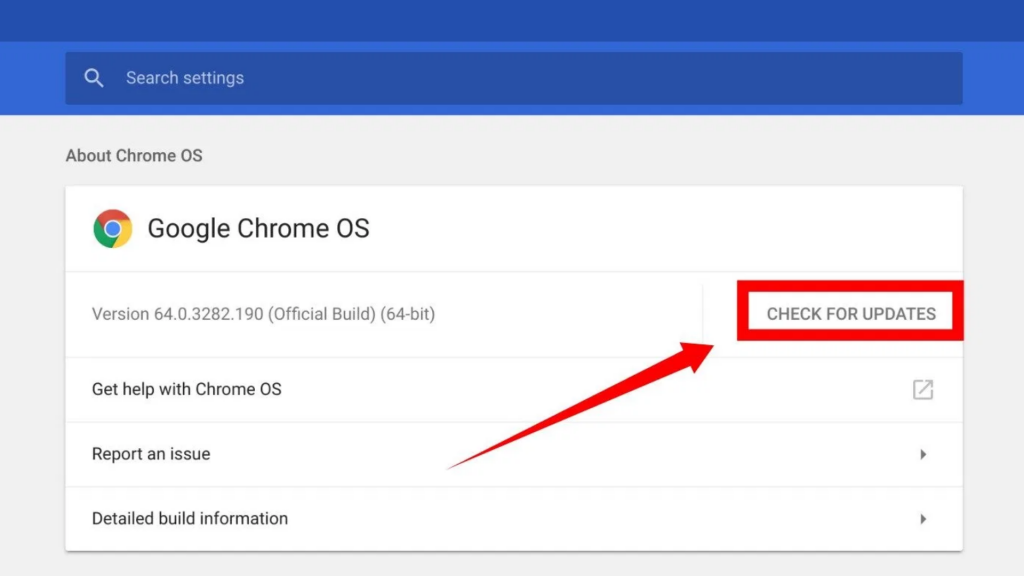Click the Check for Updates button
The width and height of the screenshot is (1024, 576).
click(x=850, y=313)
